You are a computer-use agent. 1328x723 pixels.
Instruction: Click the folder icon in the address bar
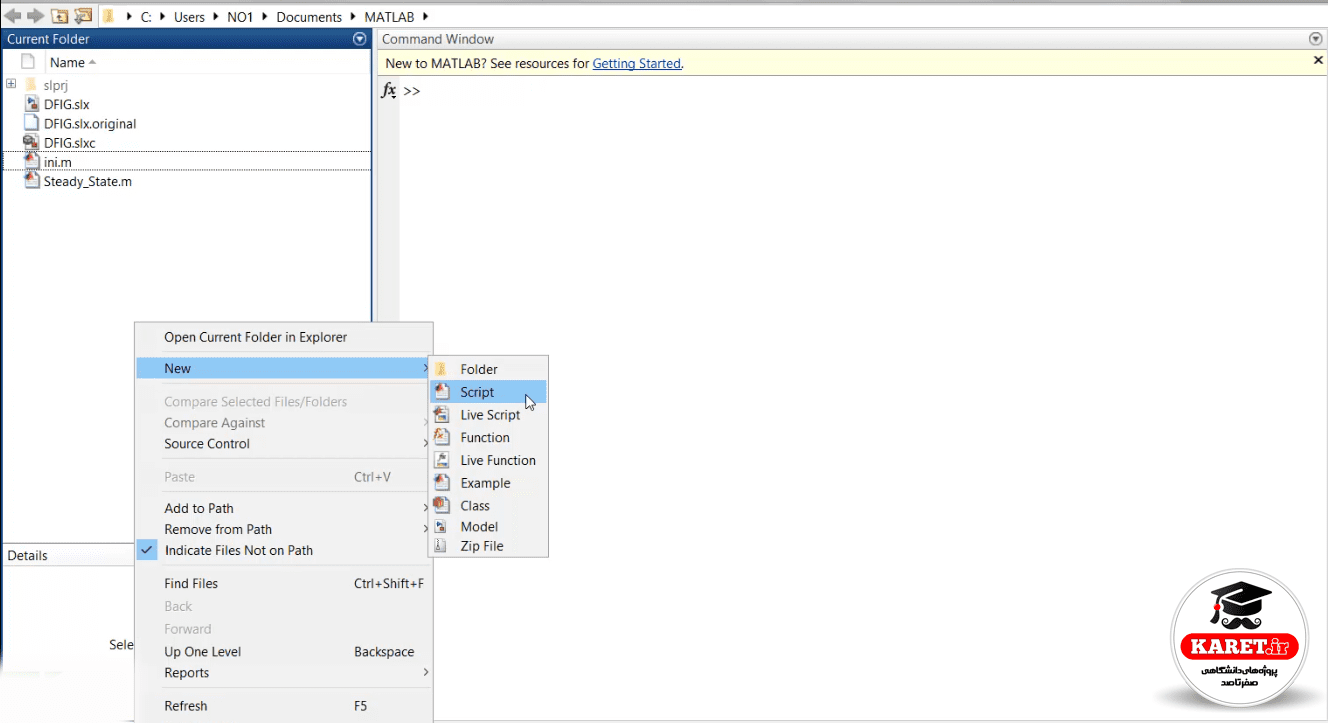pyautogui.click(x=109, y=16)
